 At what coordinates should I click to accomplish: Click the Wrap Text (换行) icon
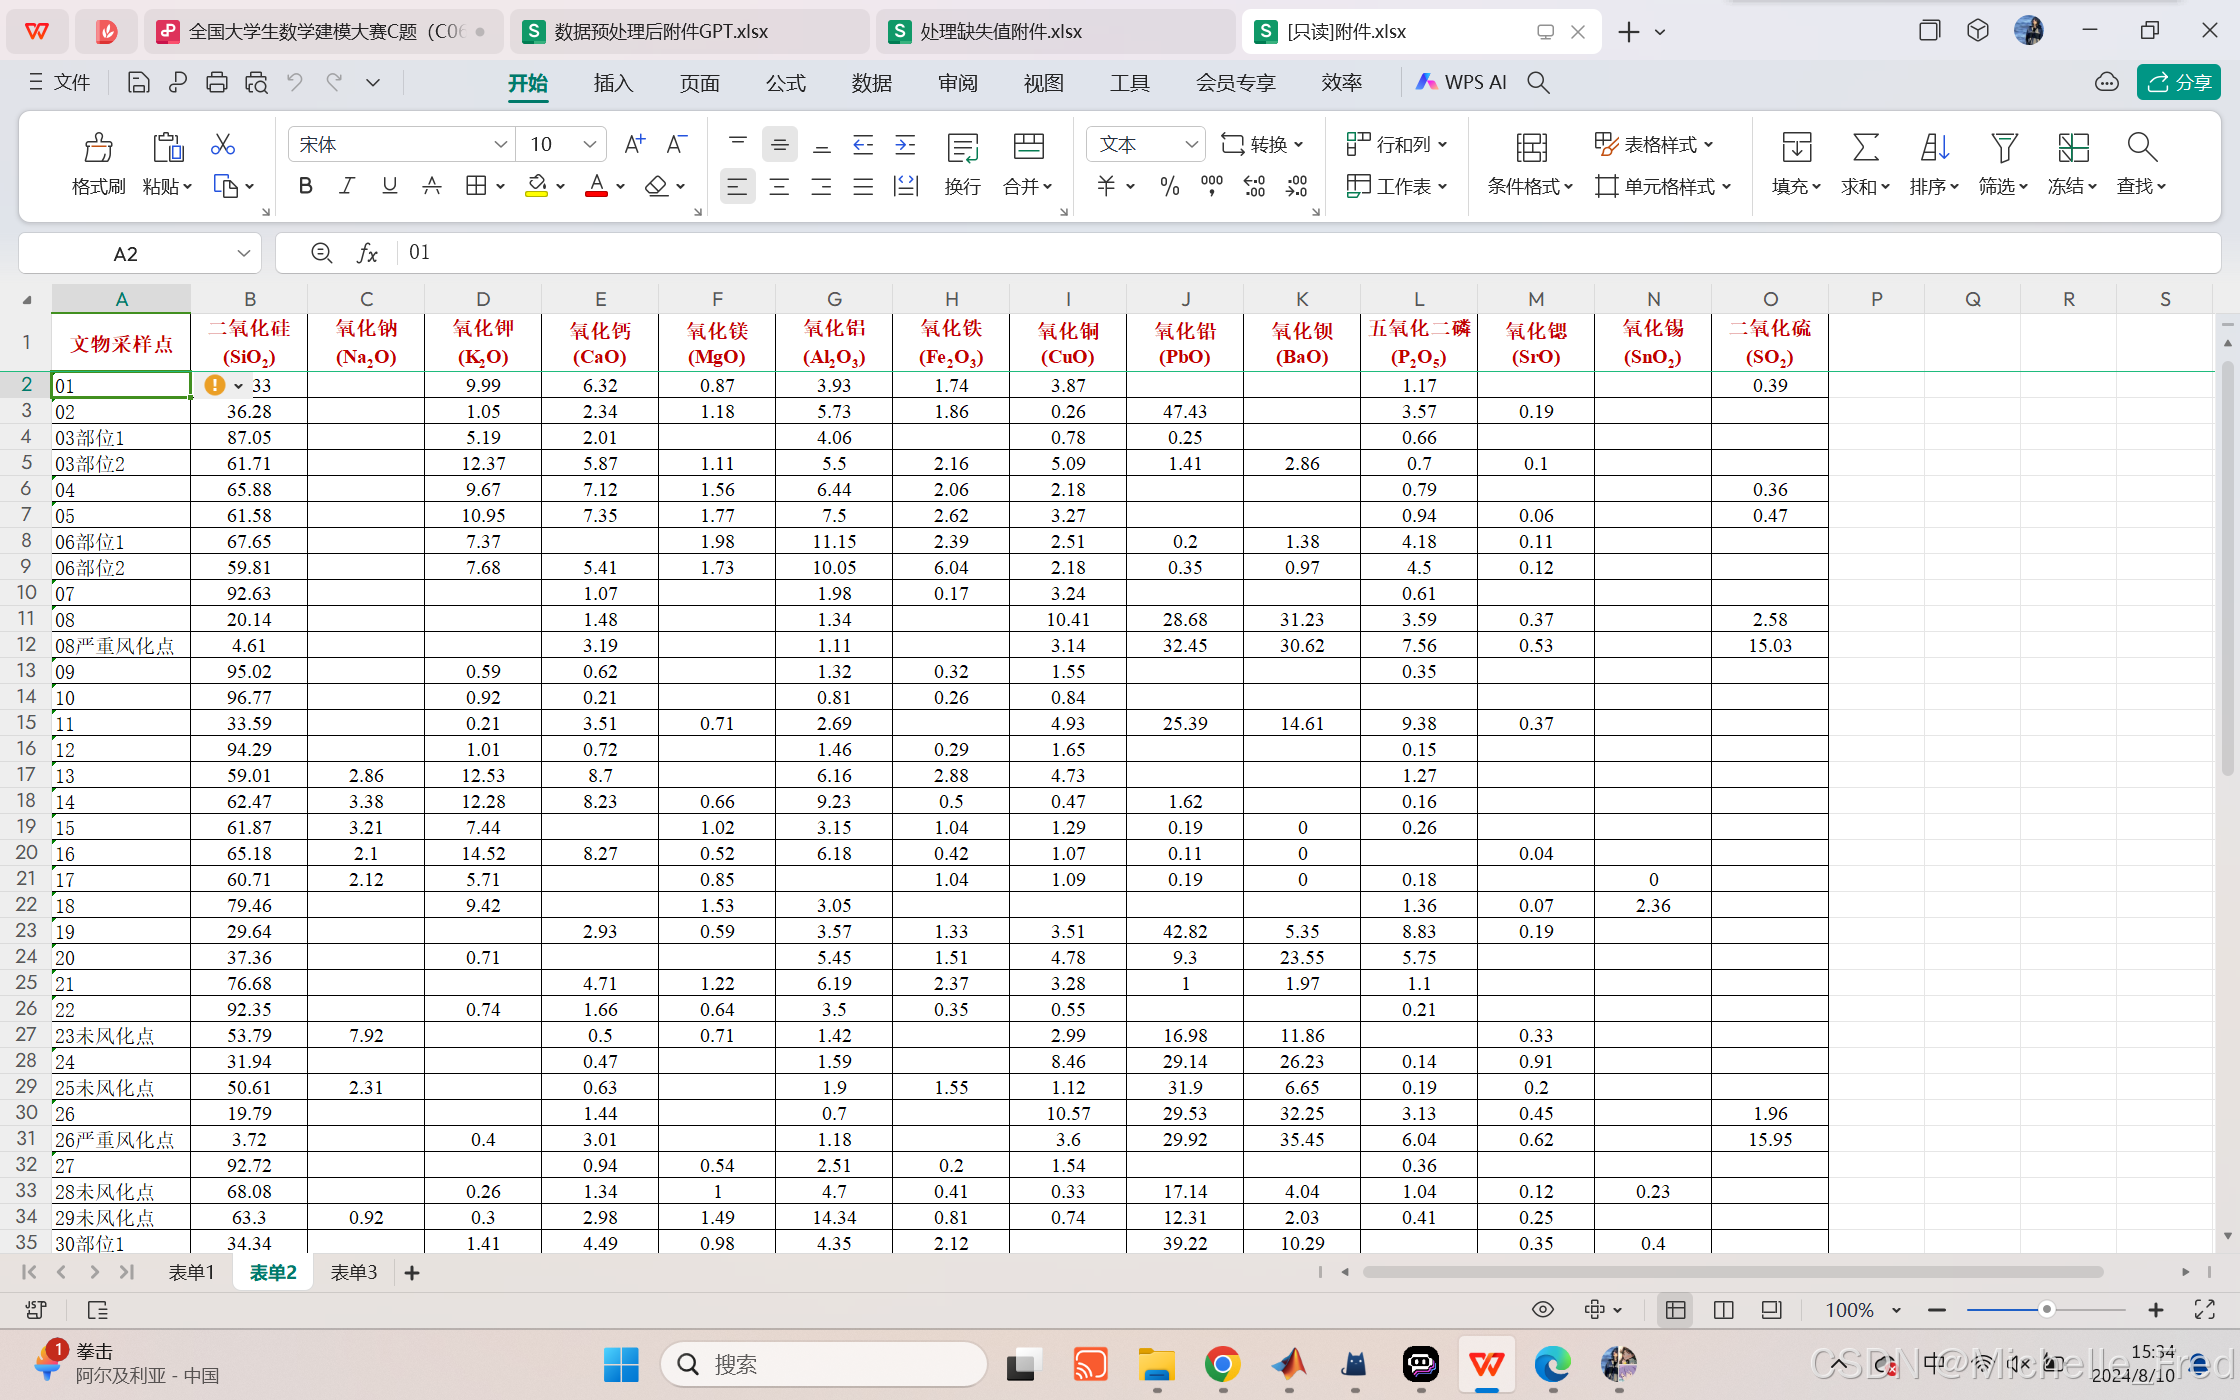(962, 149)
